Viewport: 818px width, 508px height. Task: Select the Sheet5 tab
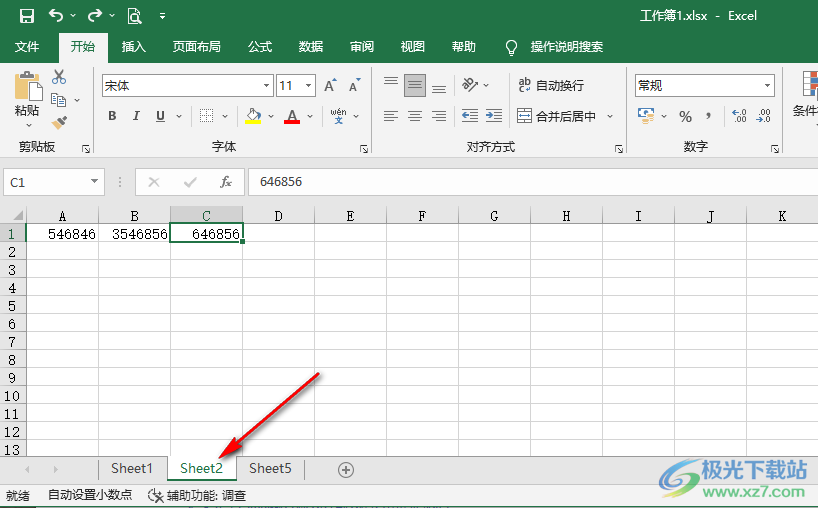[270, 468]
